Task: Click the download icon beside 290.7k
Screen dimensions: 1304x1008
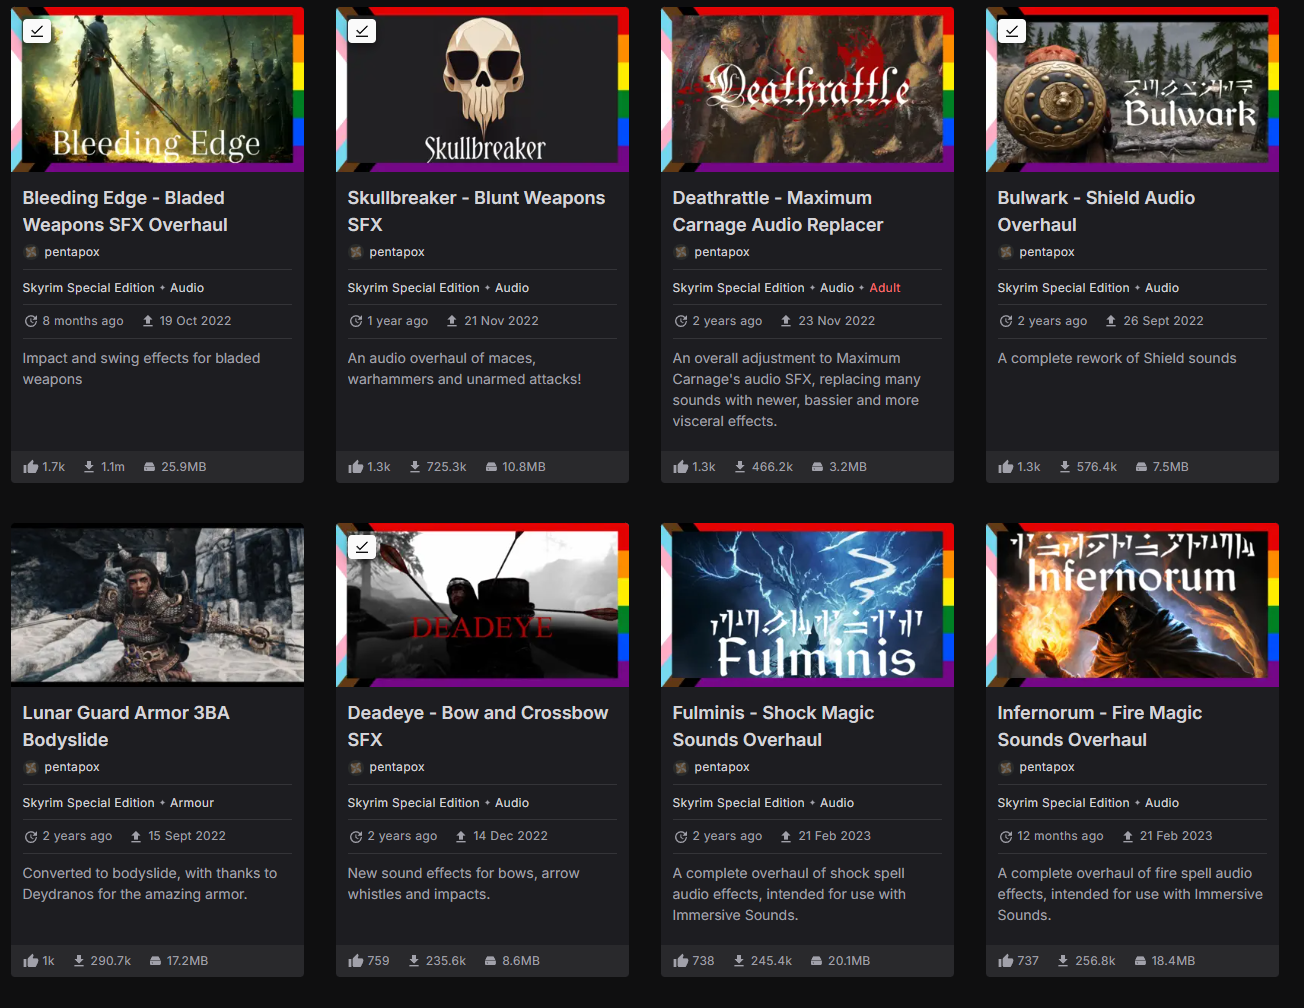Action: 79,961
